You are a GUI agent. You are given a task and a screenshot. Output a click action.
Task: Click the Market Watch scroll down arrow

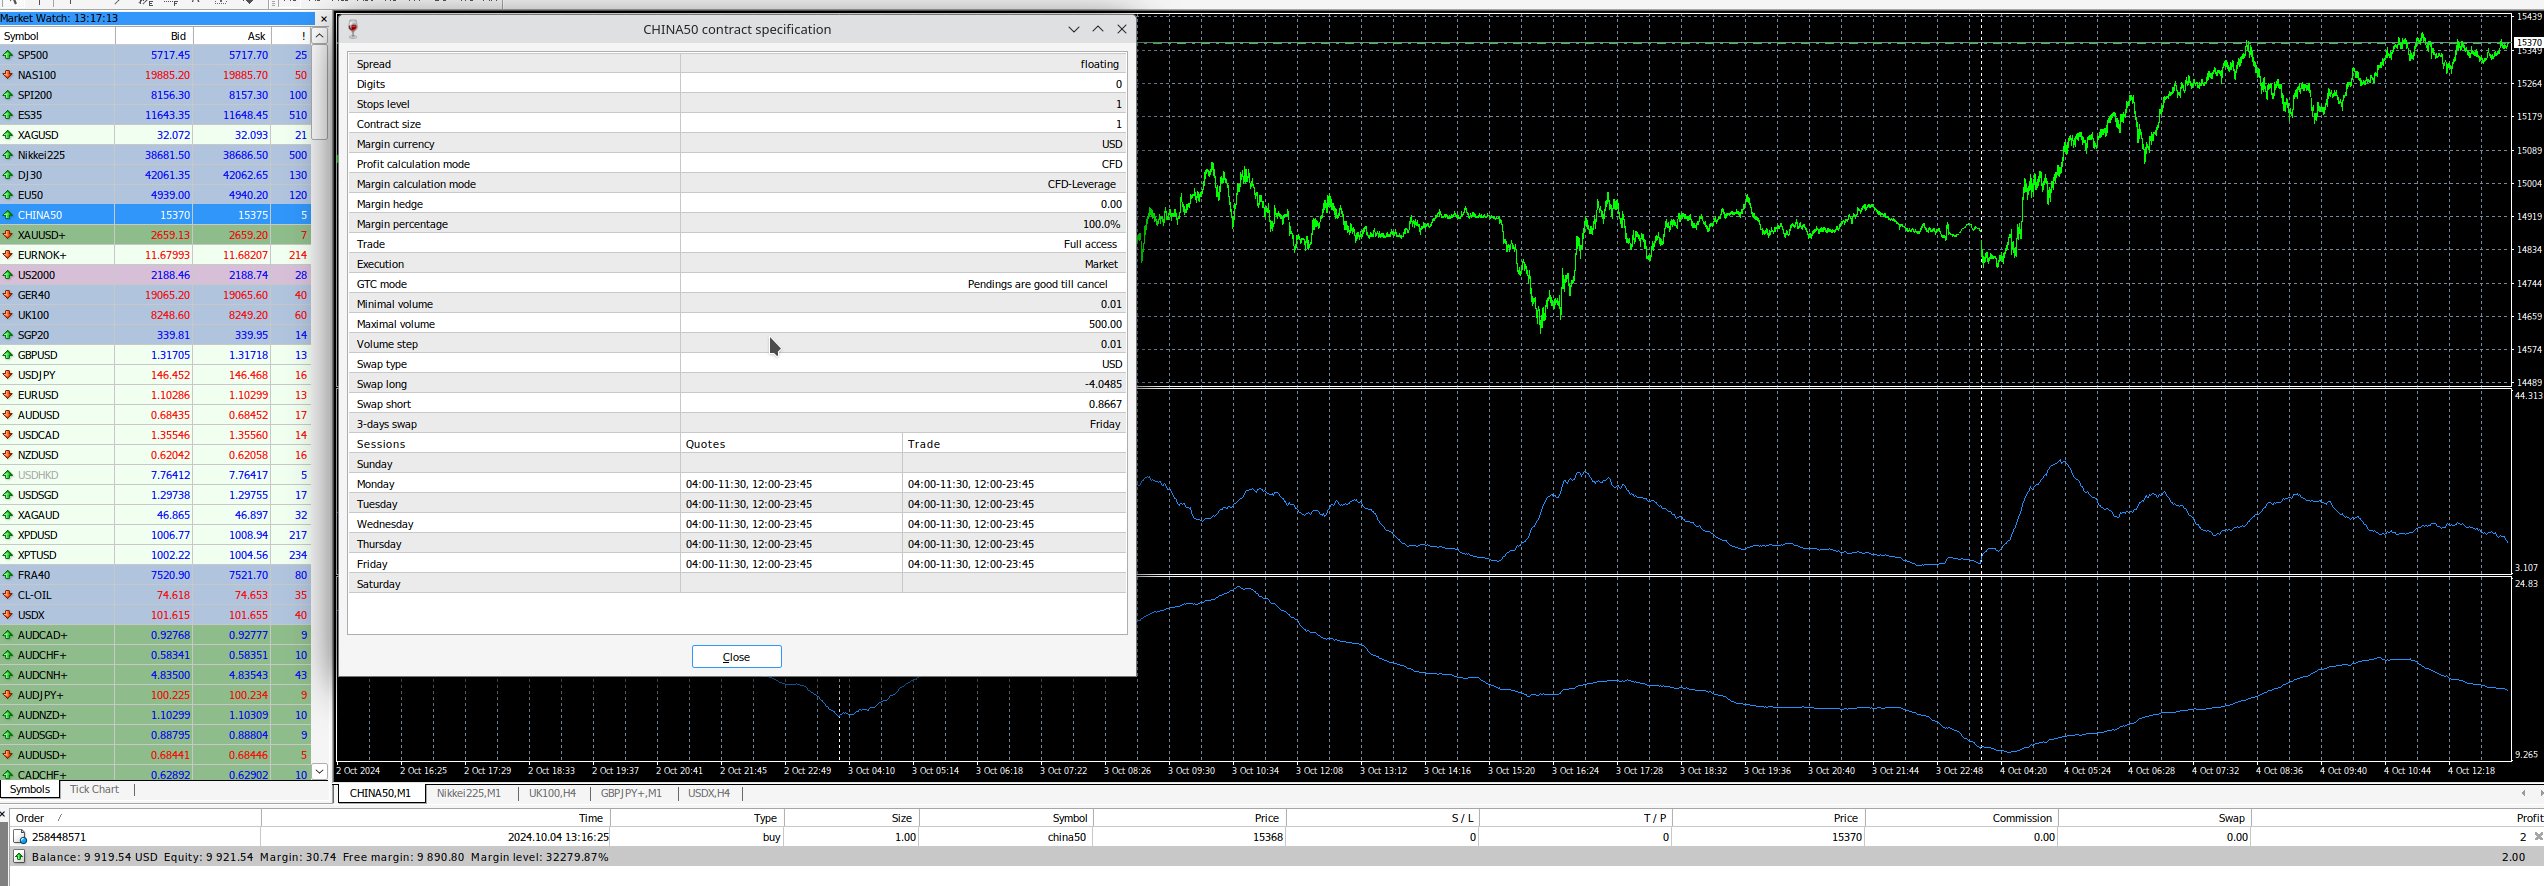pyautogui.click(x=320, y=771)
